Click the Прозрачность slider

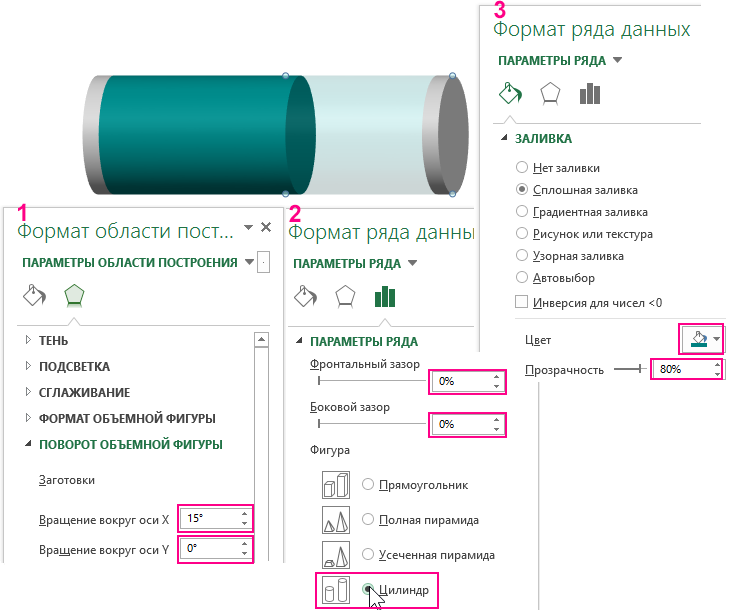(x=630, y=369)
